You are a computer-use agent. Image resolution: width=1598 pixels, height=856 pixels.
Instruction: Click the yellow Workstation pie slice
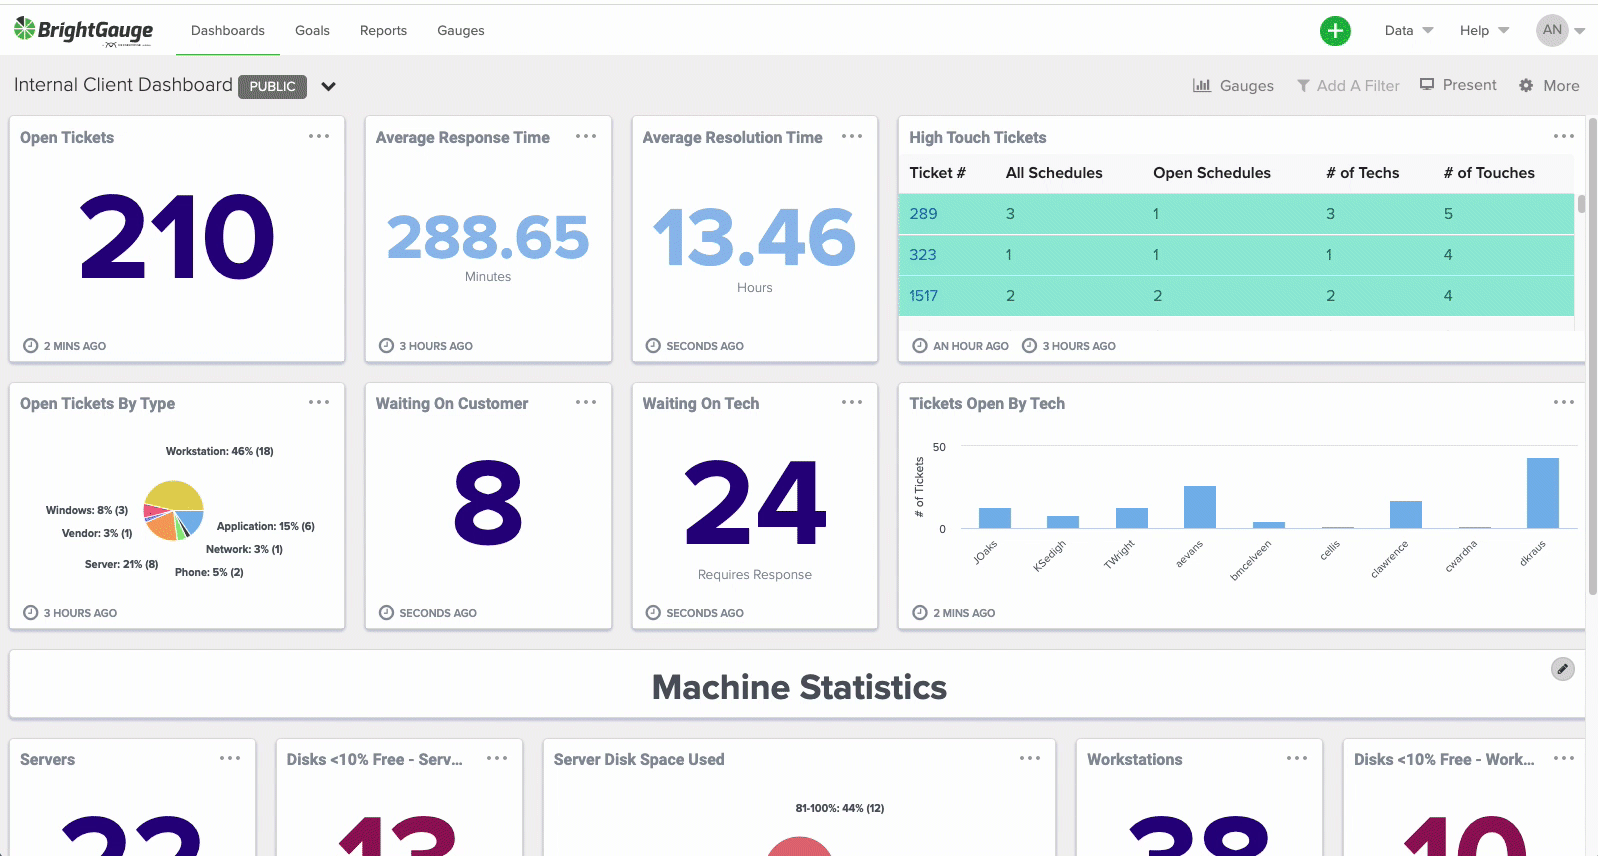pos(176,494)
